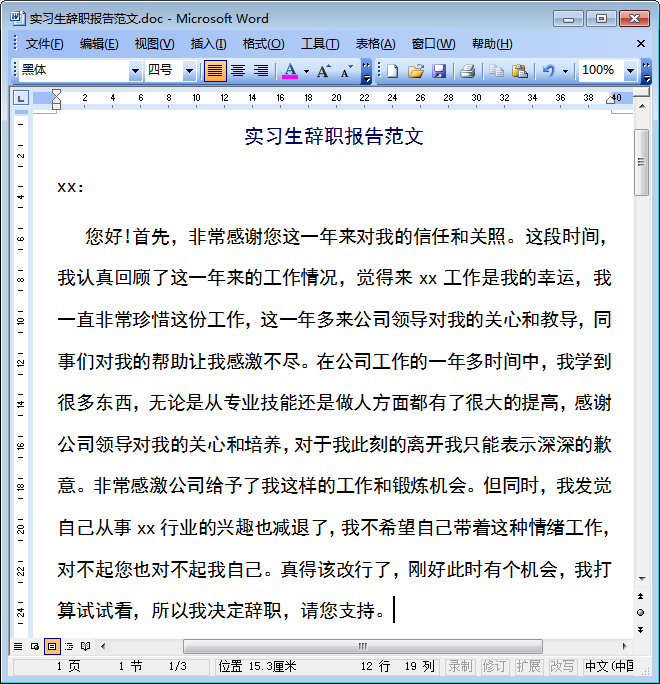Click the undo arrow icon

pyautogui.click(x=548, y=71)
